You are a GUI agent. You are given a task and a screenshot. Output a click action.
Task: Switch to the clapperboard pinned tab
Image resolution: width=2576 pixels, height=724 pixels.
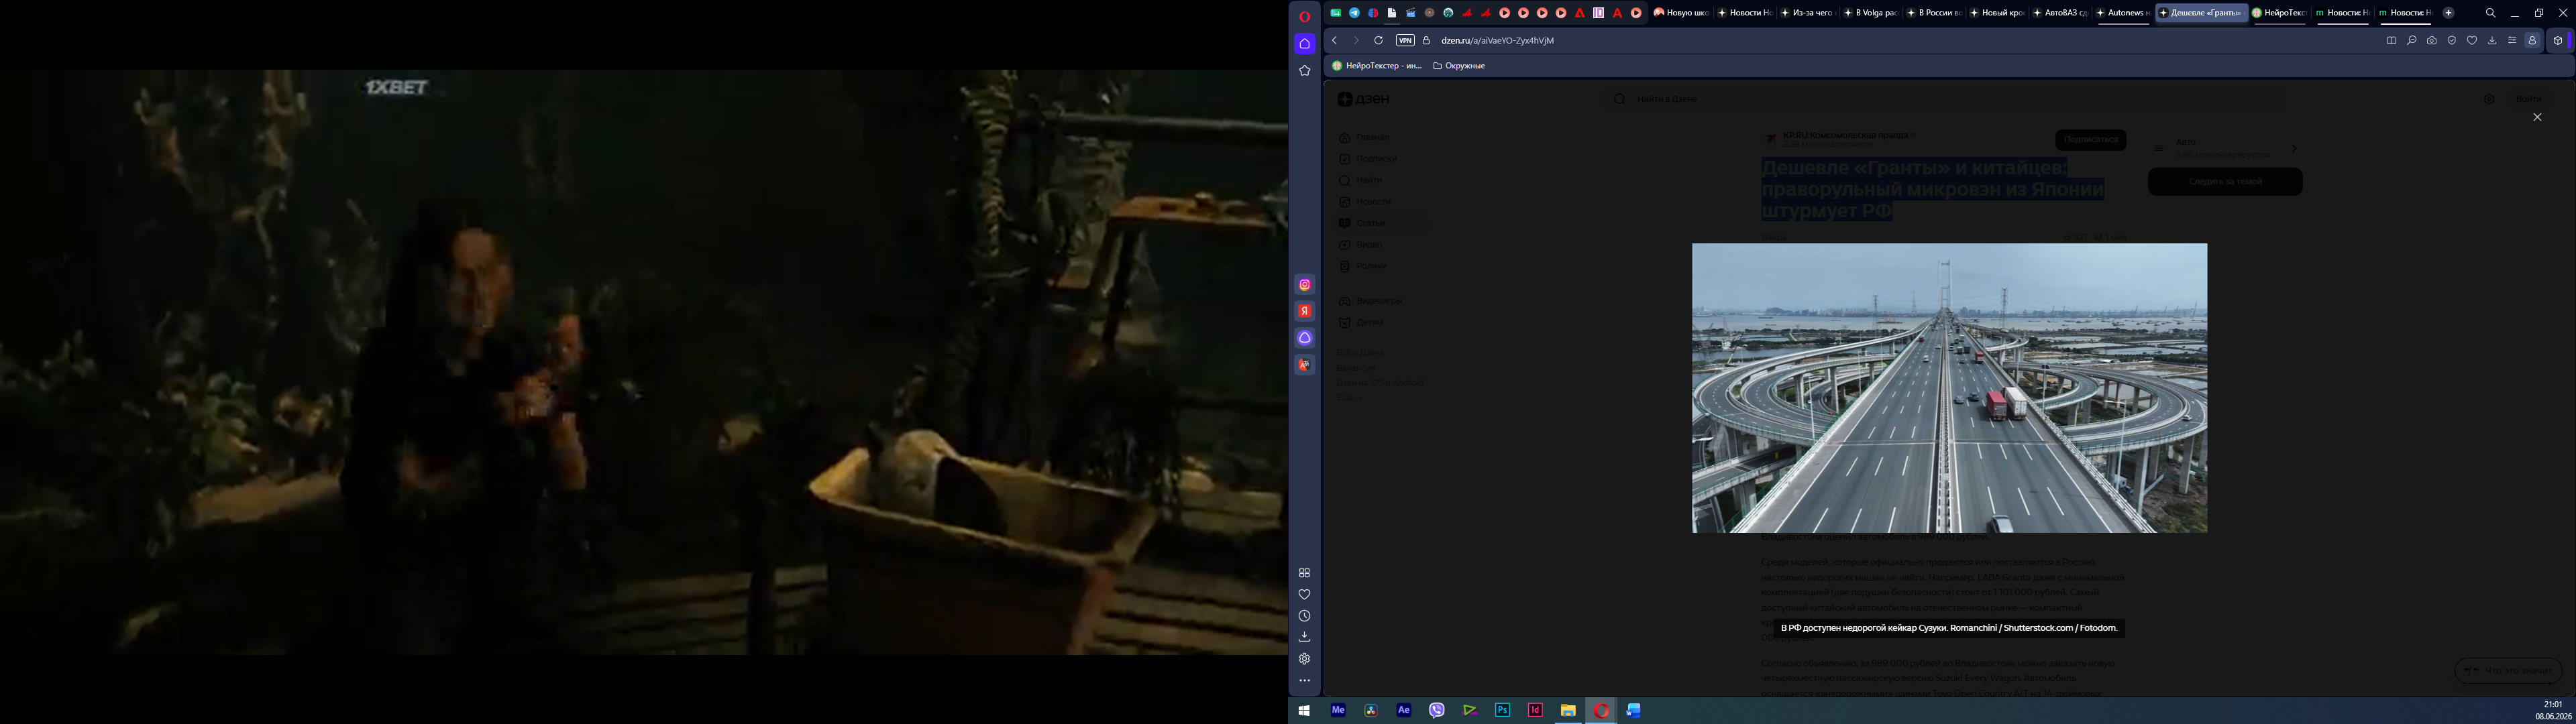(x=1410, y=13)
